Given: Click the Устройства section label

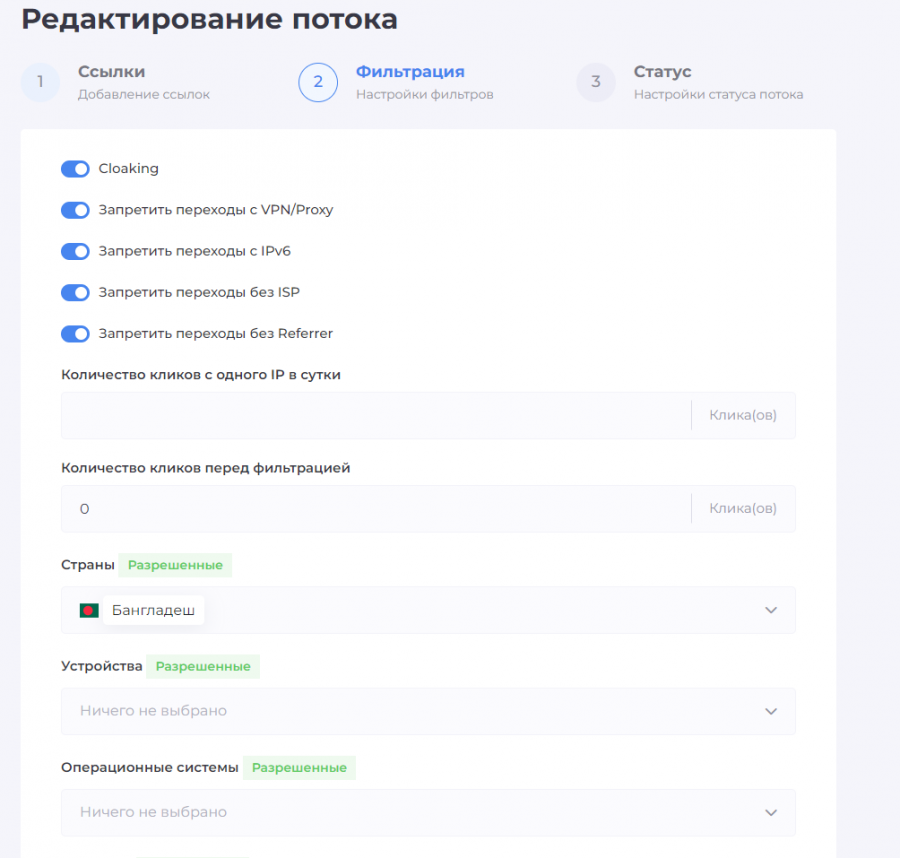Looking at the screenshot, I should tap(102, 666).
